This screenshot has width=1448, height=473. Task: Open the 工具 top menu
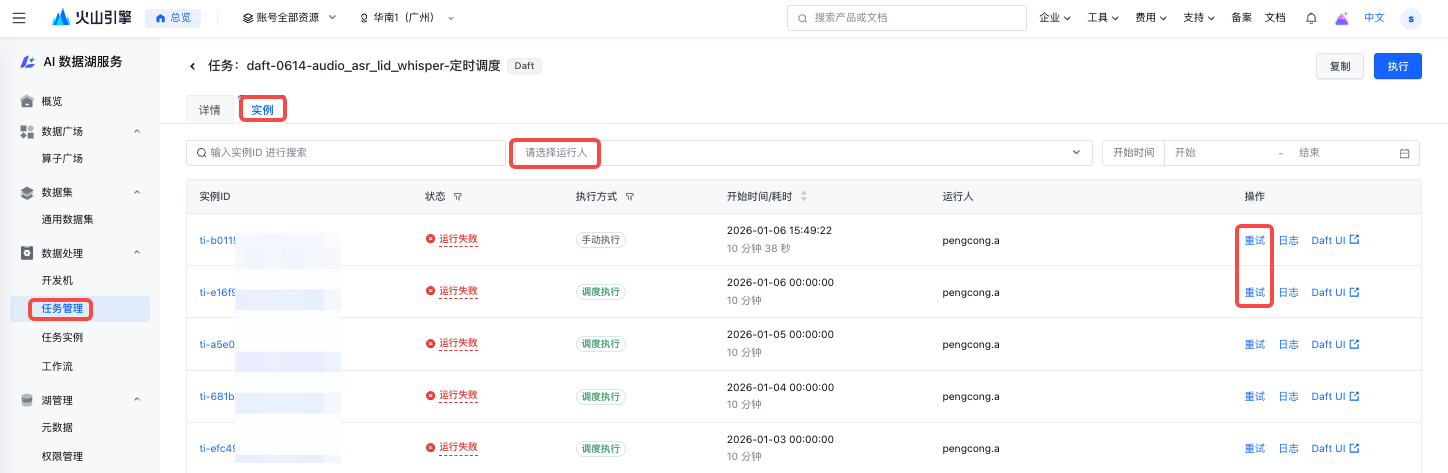(x=1103, y=18)
